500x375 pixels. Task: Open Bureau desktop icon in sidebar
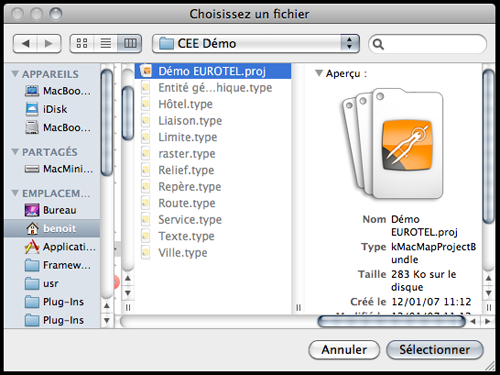point(32,210)
